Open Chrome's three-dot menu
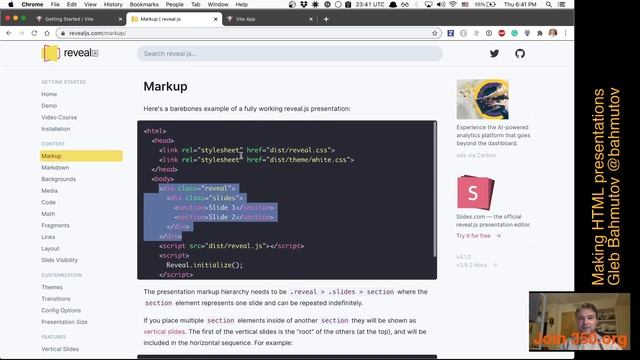Screen dimensions: 640x360 pos(565,33)
